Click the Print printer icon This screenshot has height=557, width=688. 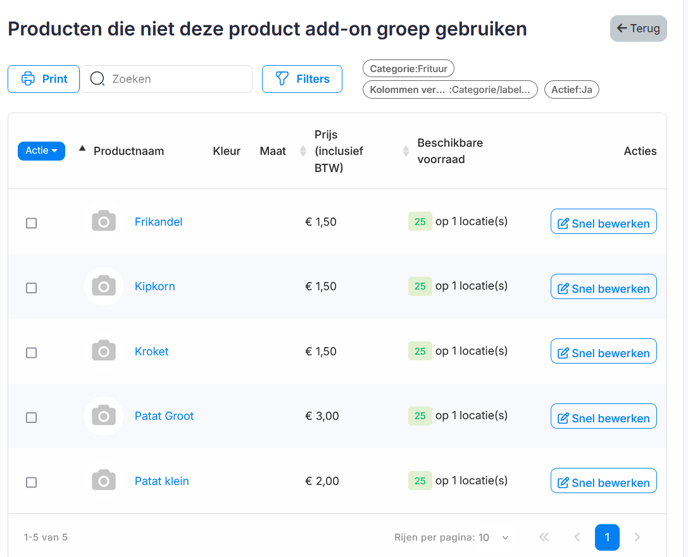click(x=28, y=79)
